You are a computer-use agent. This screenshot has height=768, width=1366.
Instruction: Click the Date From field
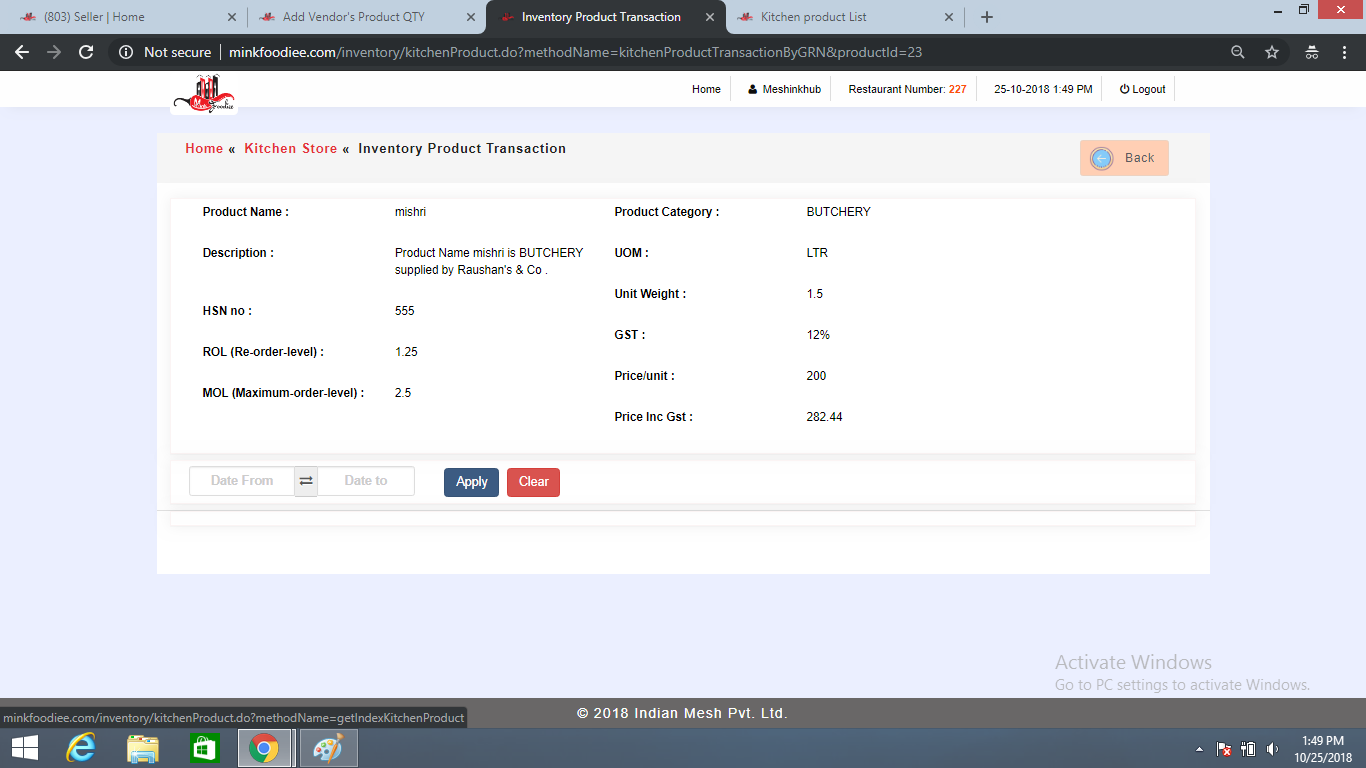pos(242,481)
